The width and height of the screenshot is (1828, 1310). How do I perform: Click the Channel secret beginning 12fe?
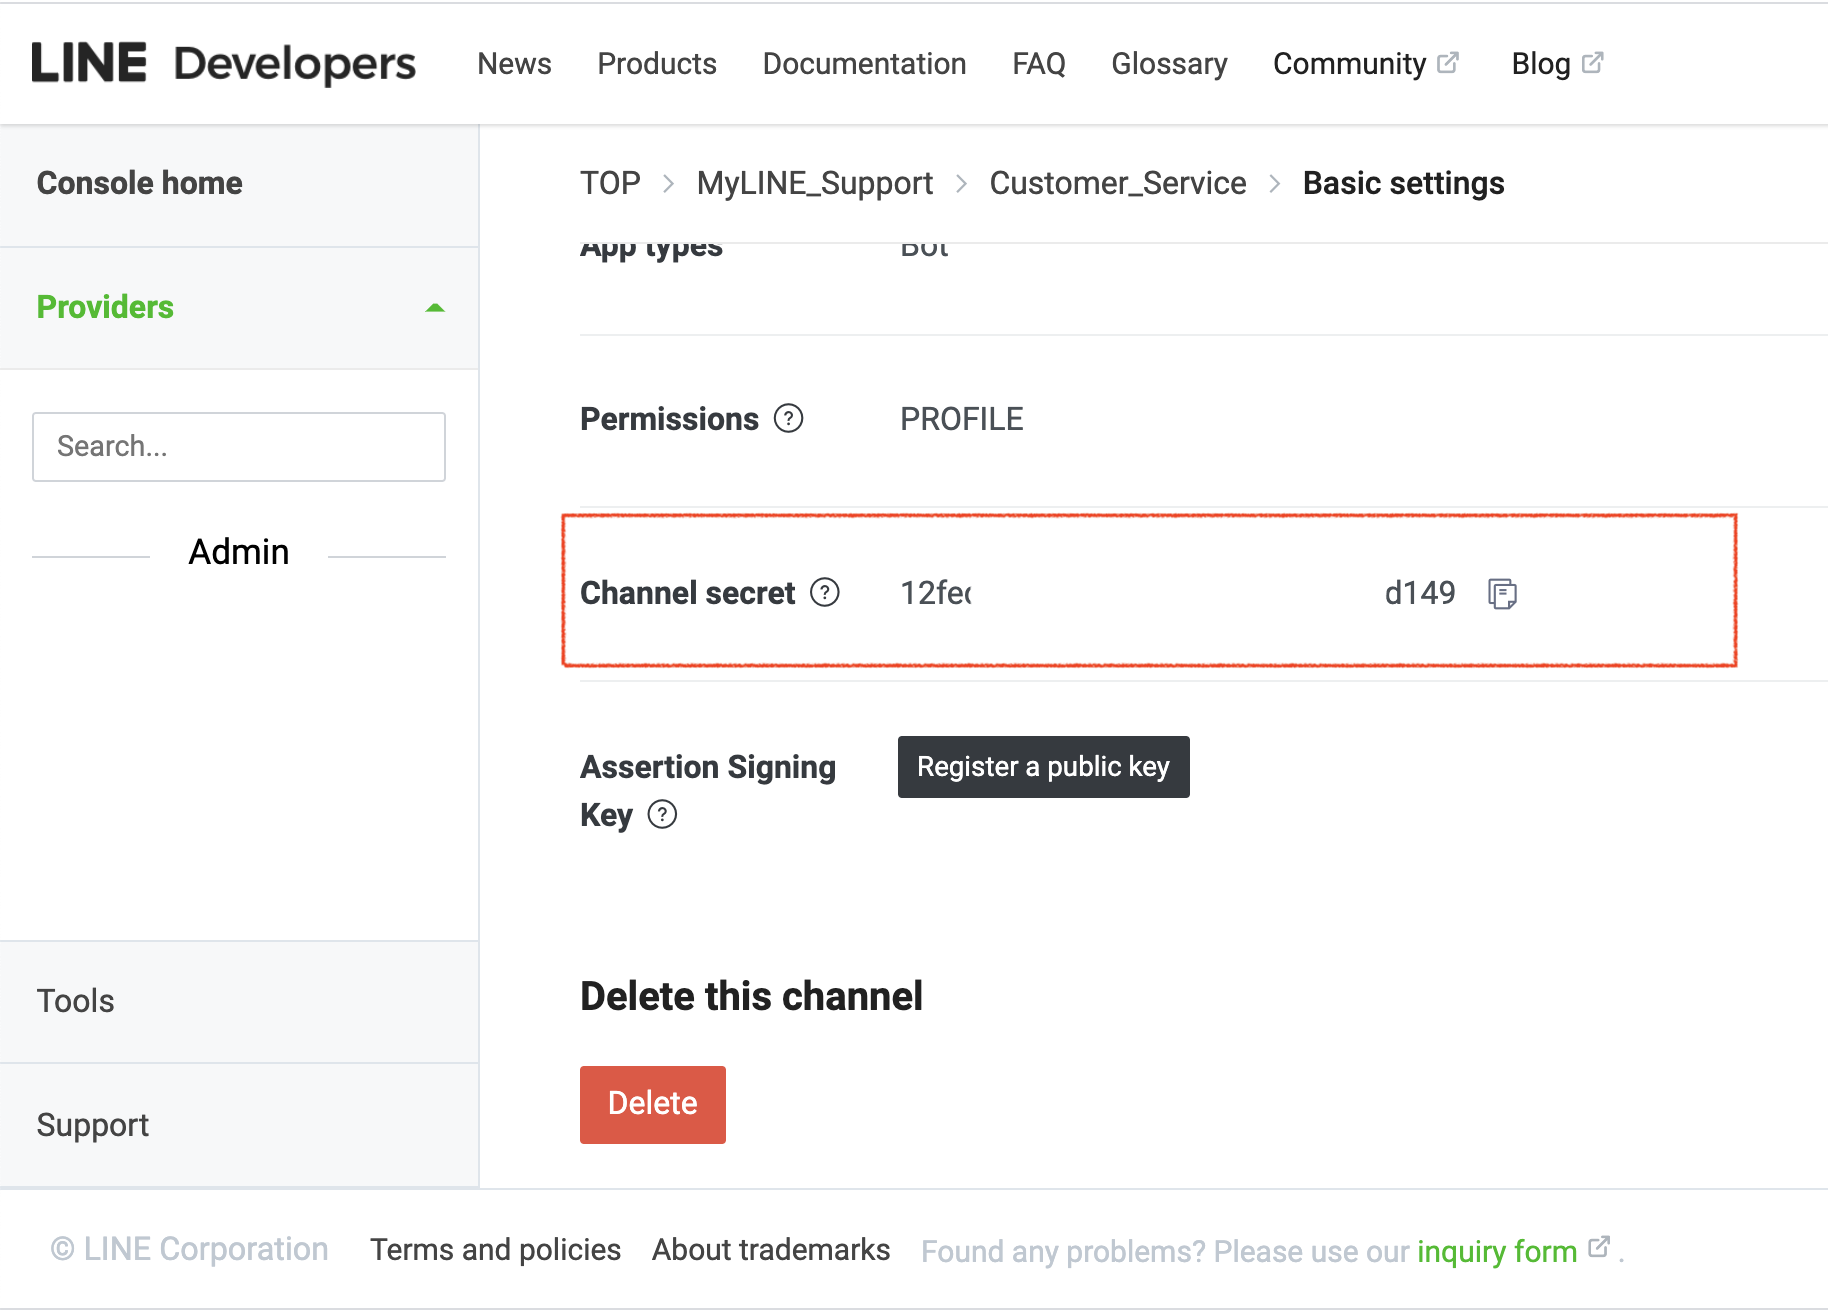[x=936, y=593]
